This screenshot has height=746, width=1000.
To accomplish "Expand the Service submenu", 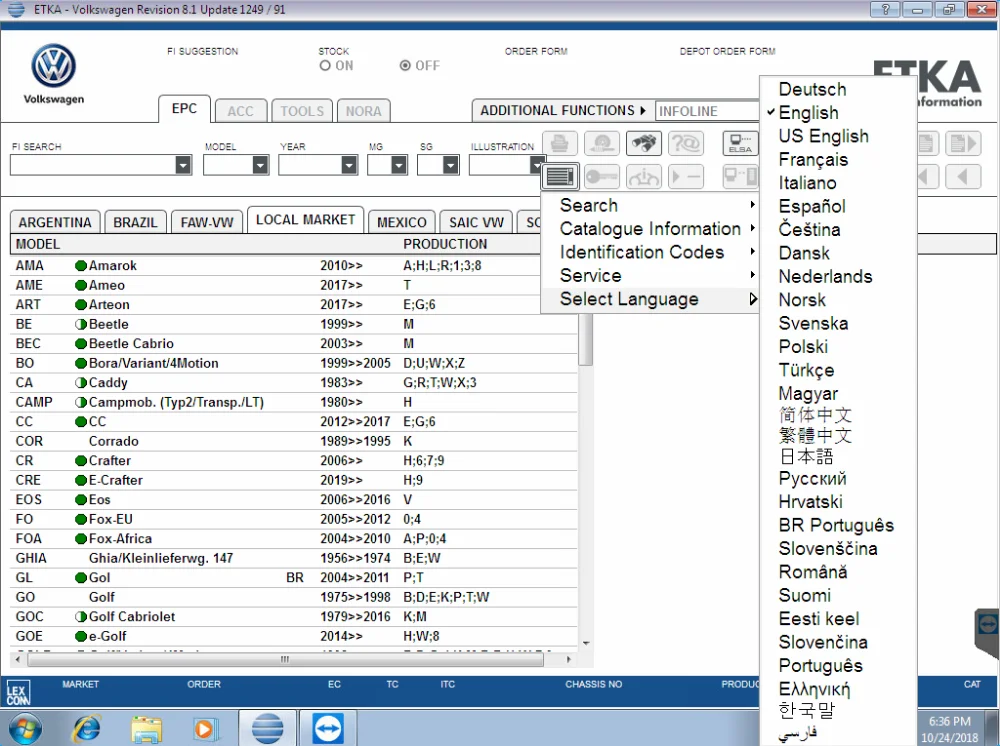I will [649, 275].
